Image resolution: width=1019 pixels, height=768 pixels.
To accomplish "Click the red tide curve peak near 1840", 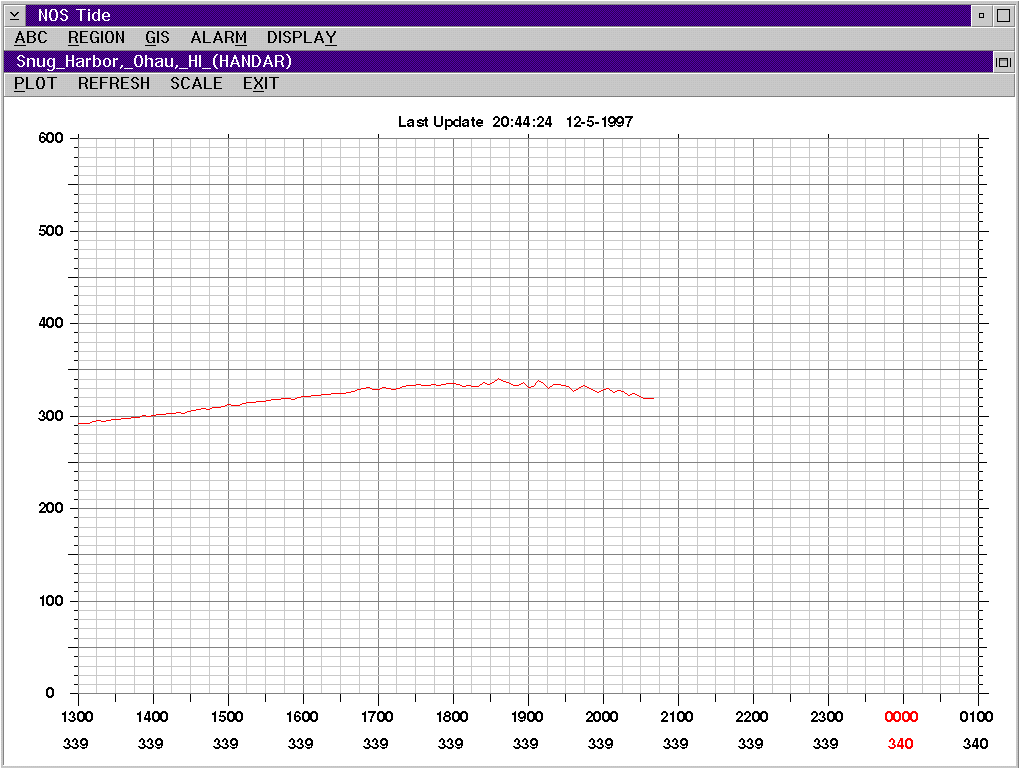I will 498,379.
